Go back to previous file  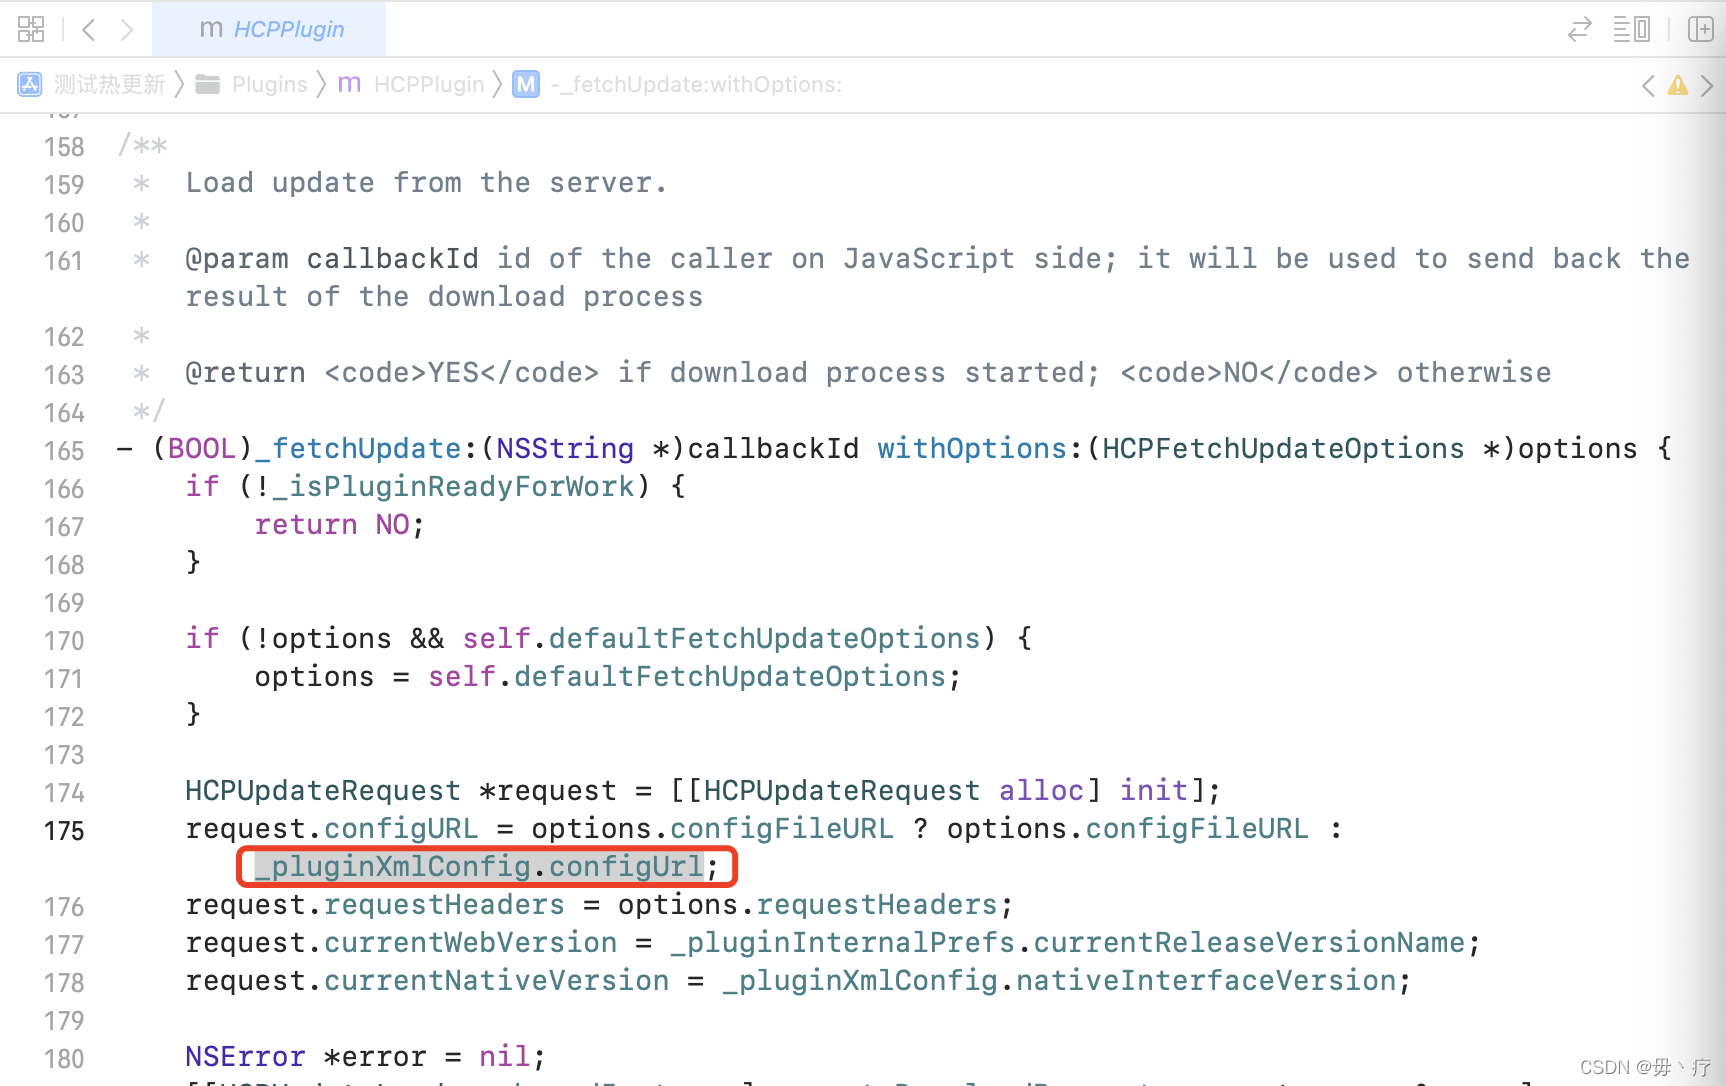click(89, 29)
